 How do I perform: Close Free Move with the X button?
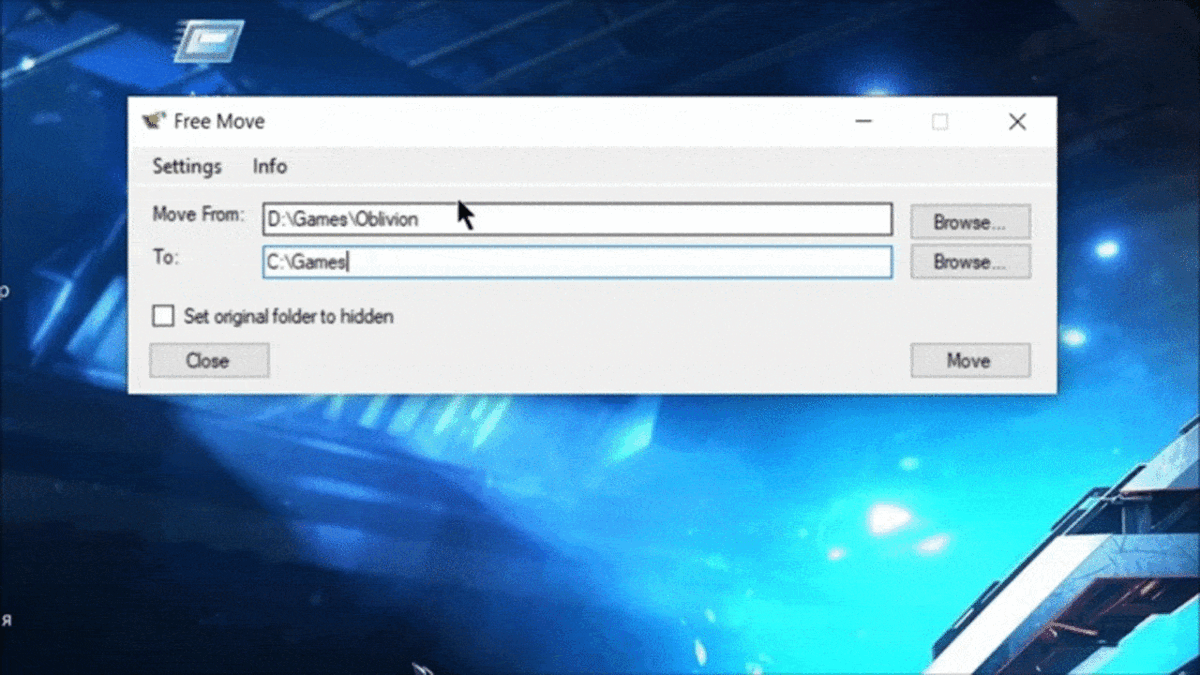[1017, 121]
